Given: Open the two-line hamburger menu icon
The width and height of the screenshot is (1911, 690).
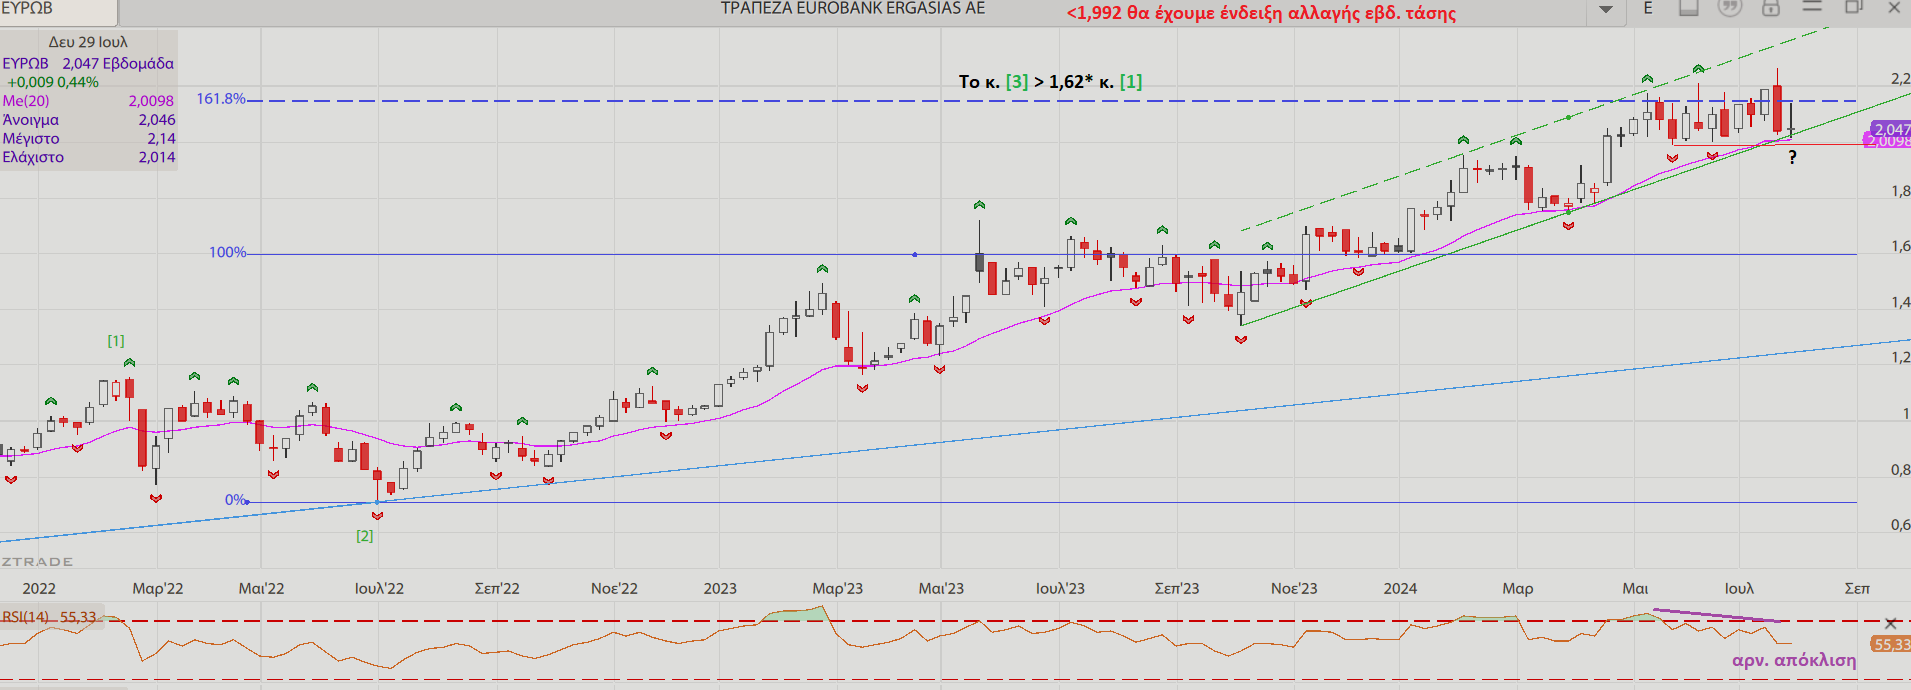Looking at the screenshot, I should point(1812,7).
